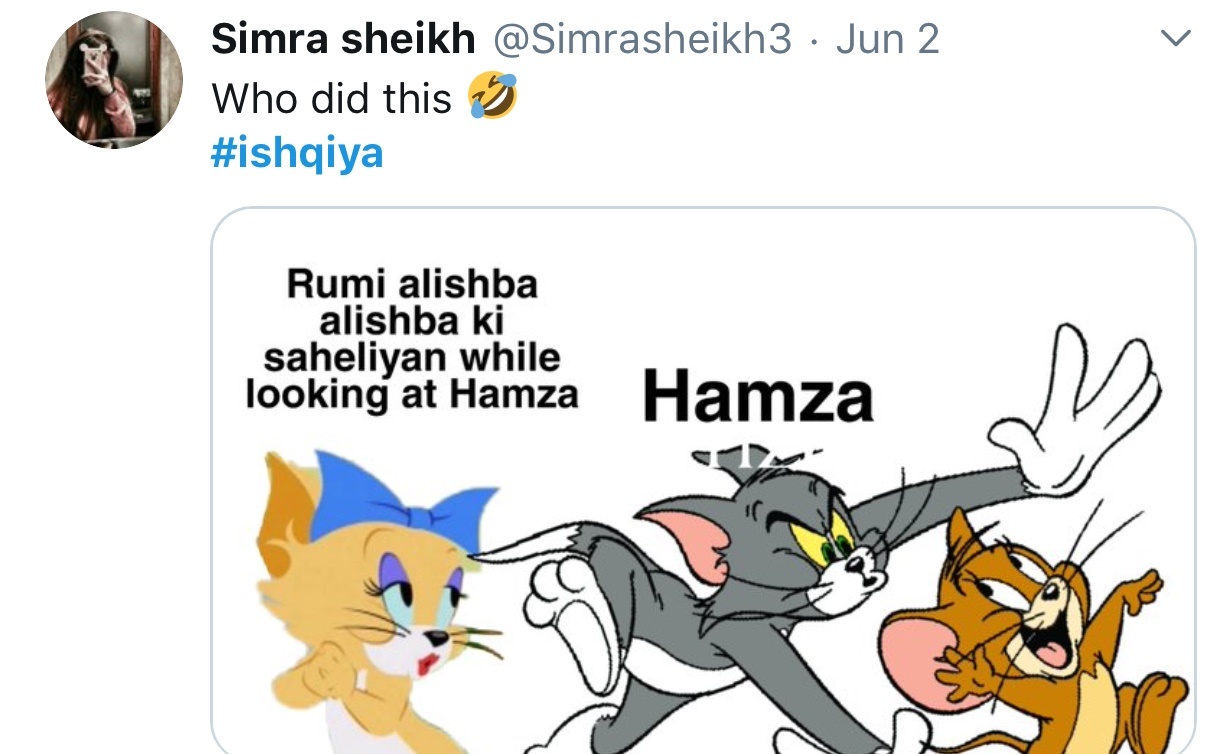Open the #ishqiya hashtag link

point(297,154)
